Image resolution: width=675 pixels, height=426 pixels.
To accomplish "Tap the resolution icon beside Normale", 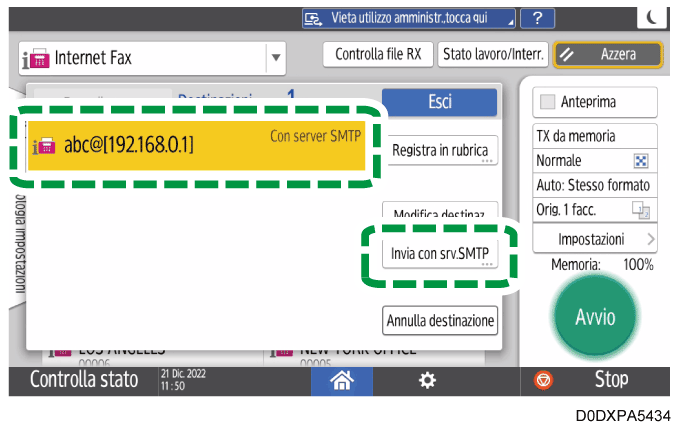I will (641, 161).
